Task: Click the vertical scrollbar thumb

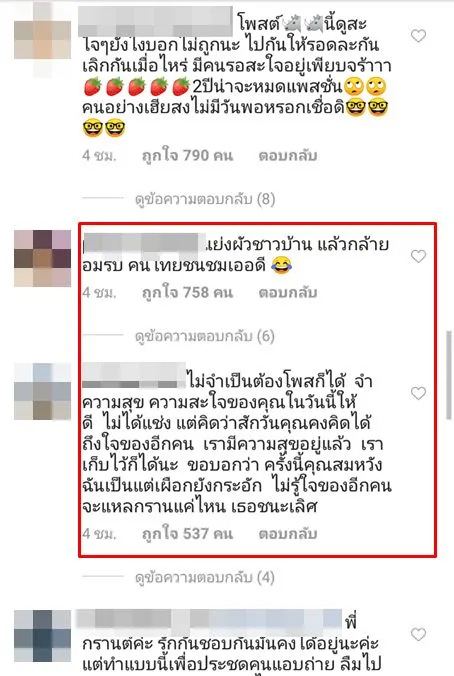Action: point(448,375)
